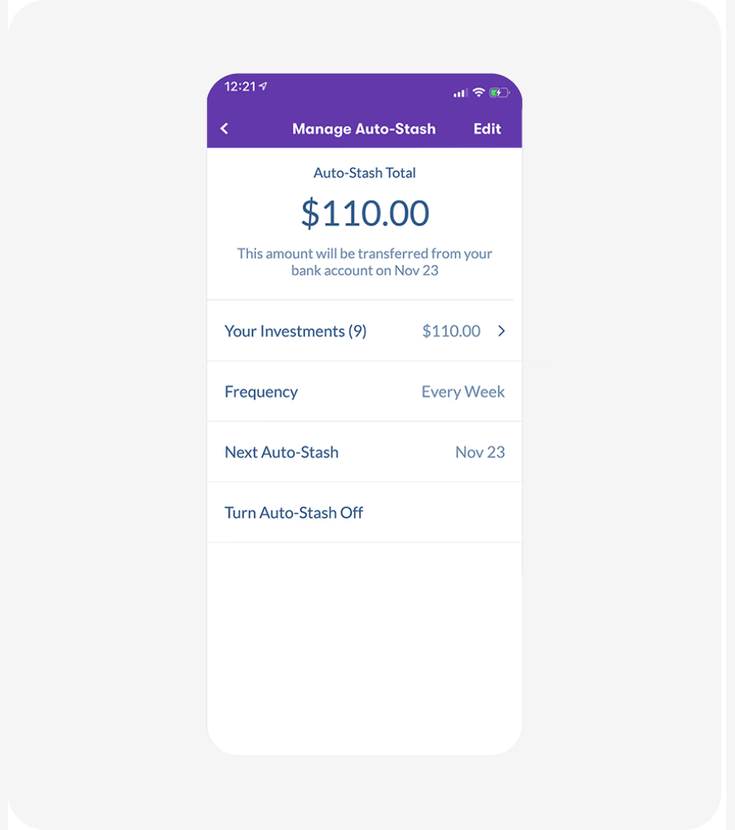The width and height of the screenshot is (735, 830).
Task: Click the Auto-Stash Total heading
Action: click(x=364, y=173)
